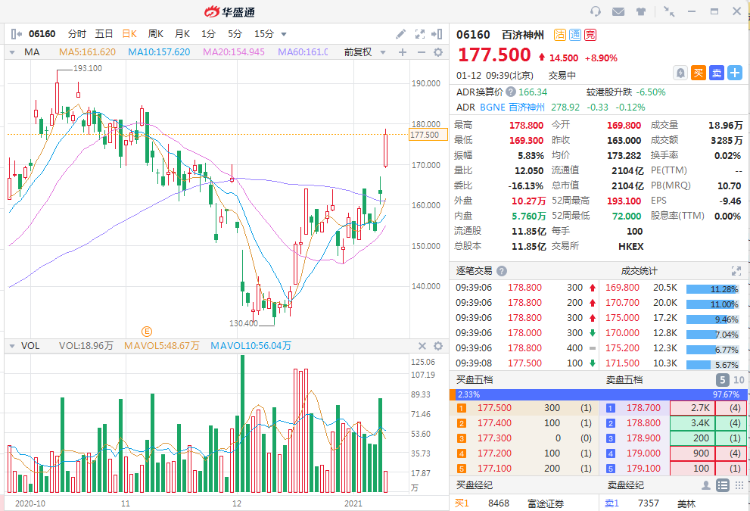
Task: Set a price alert bell icon
Action: coord(680,73)
